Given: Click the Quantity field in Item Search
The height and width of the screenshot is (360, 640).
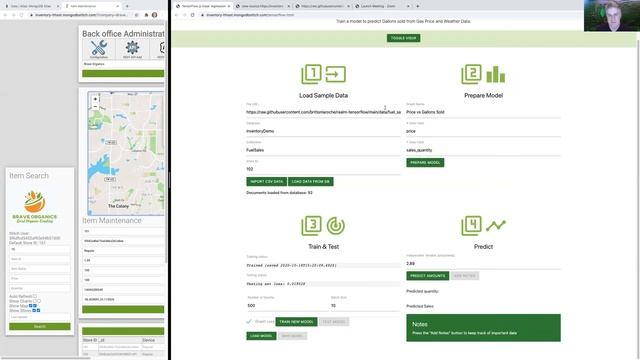Looking at the screenshot, I should [40, 288].
